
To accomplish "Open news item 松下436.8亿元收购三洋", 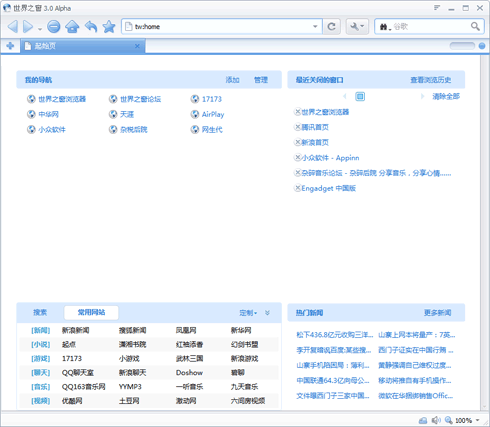I will [x=335, y=335].
